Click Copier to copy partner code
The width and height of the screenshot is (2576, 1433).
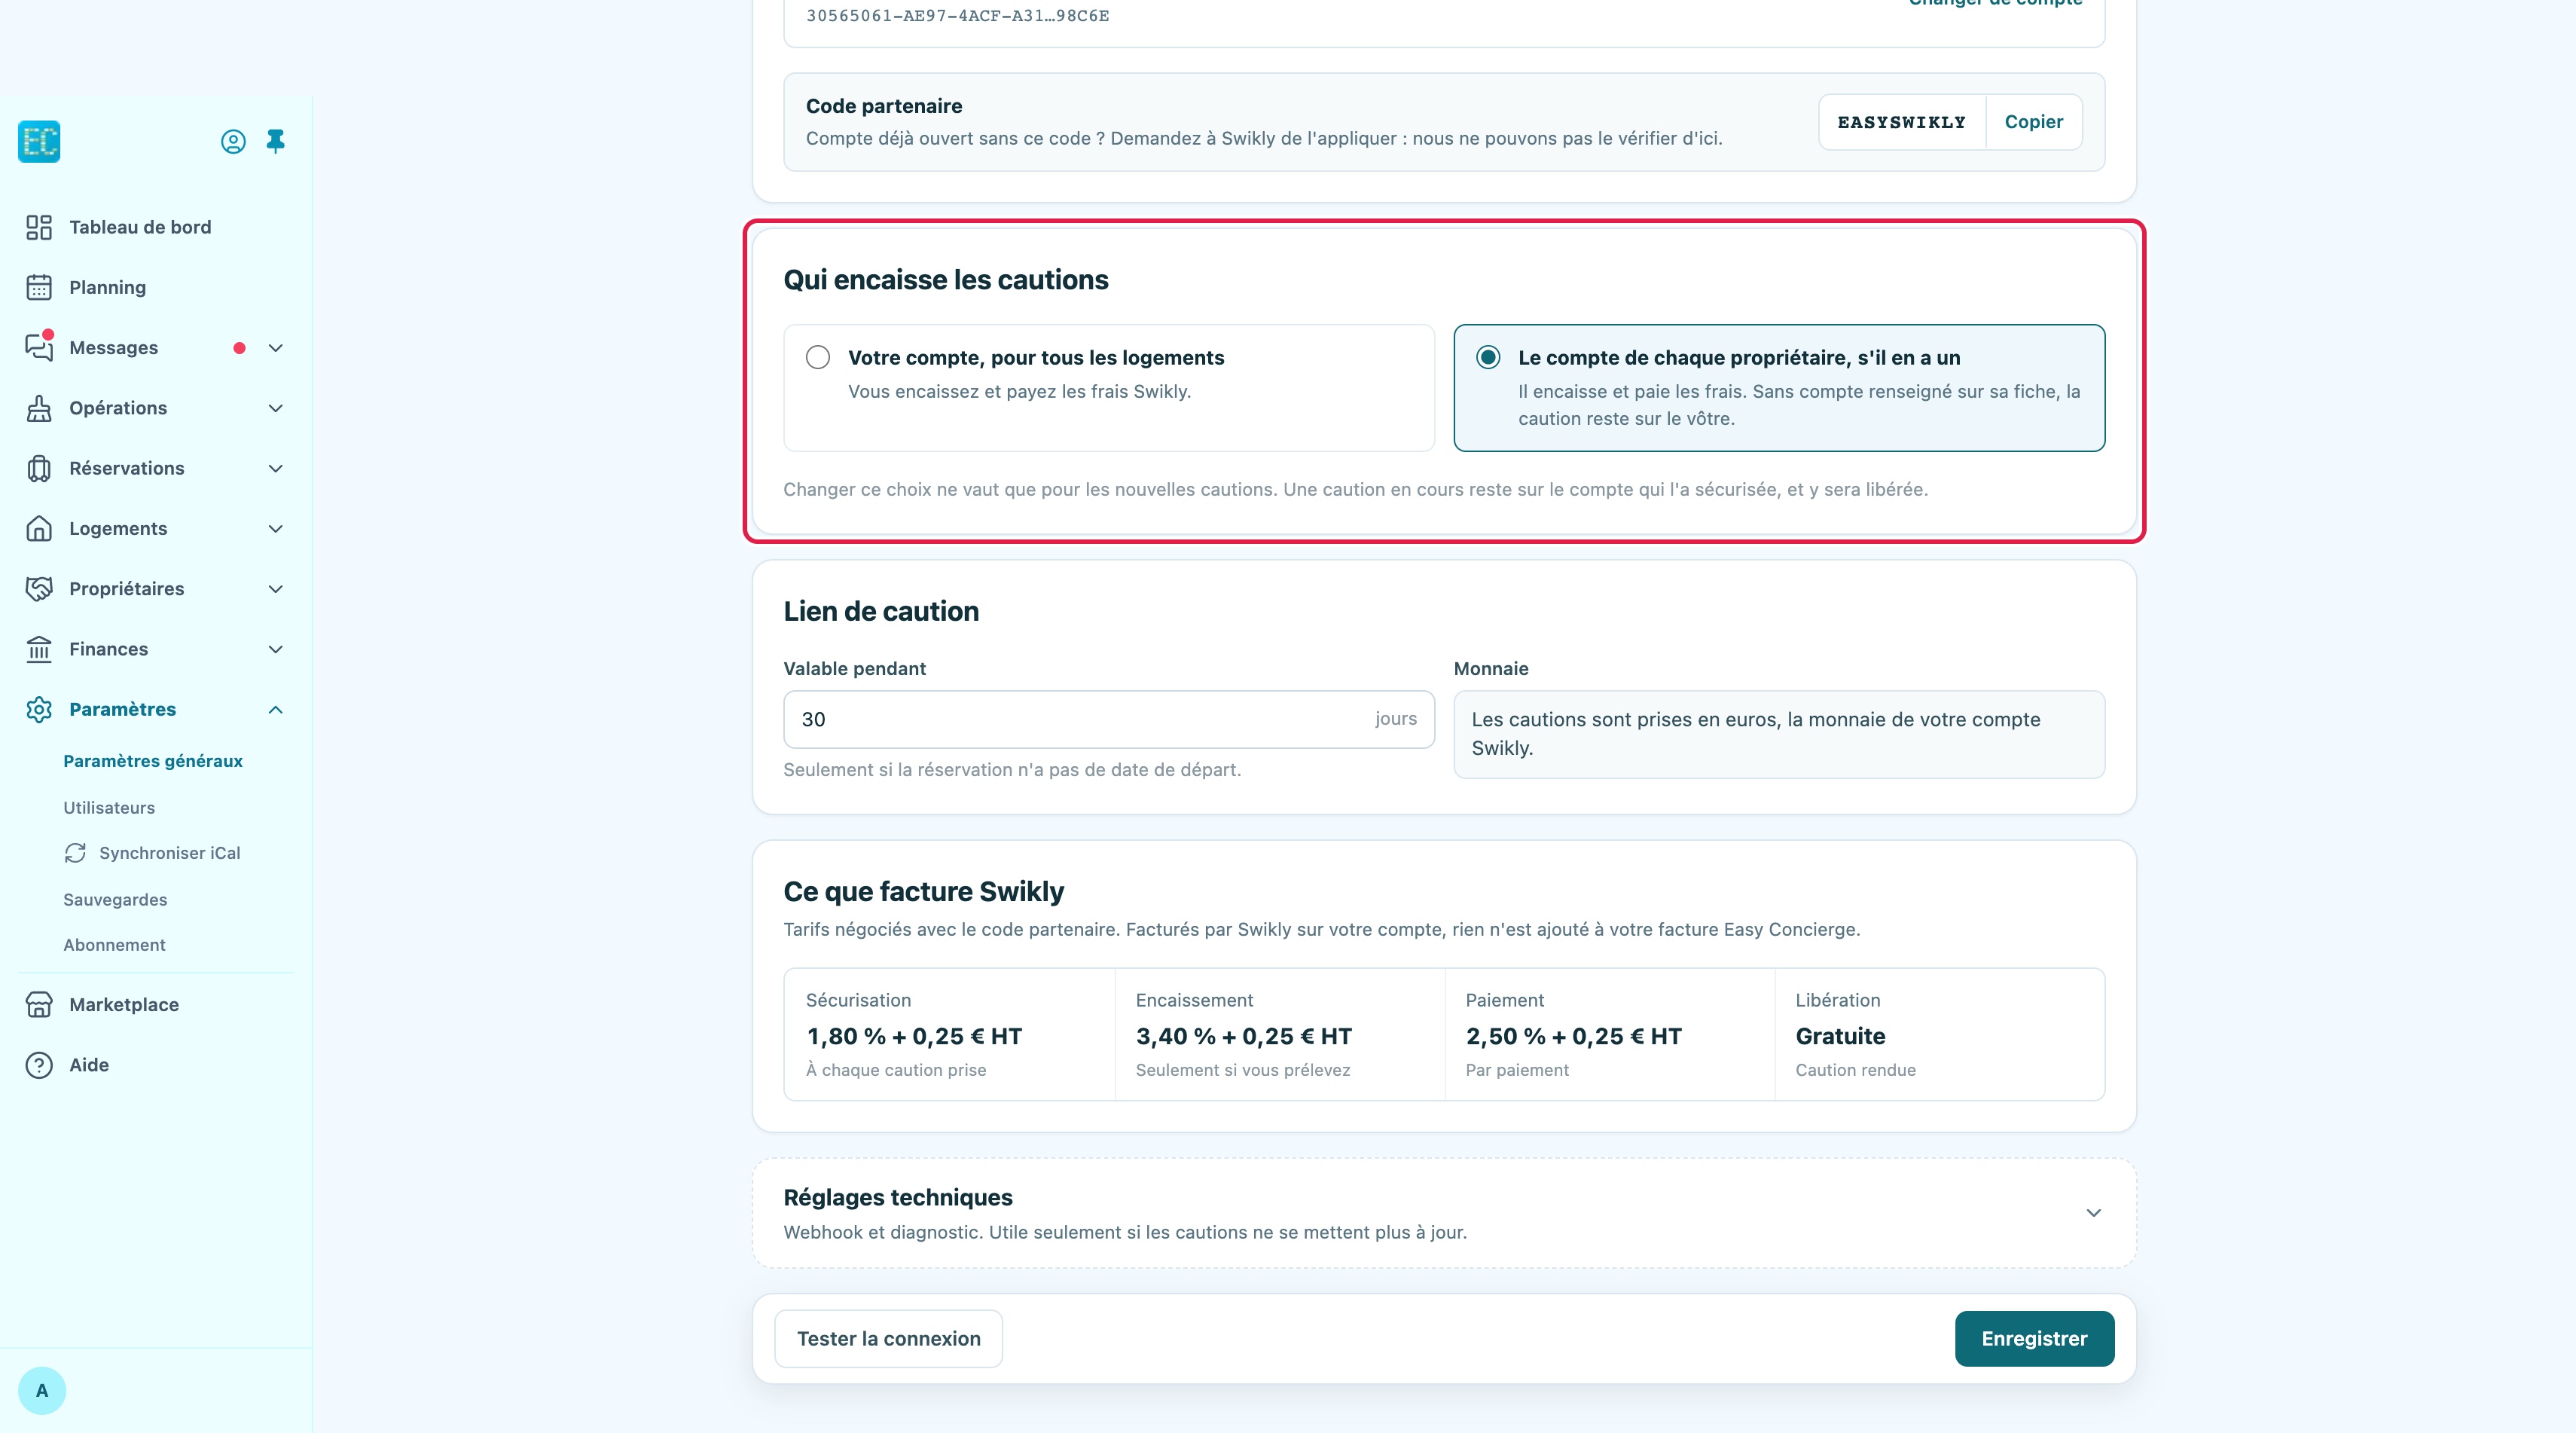[x=2033, y=122]
